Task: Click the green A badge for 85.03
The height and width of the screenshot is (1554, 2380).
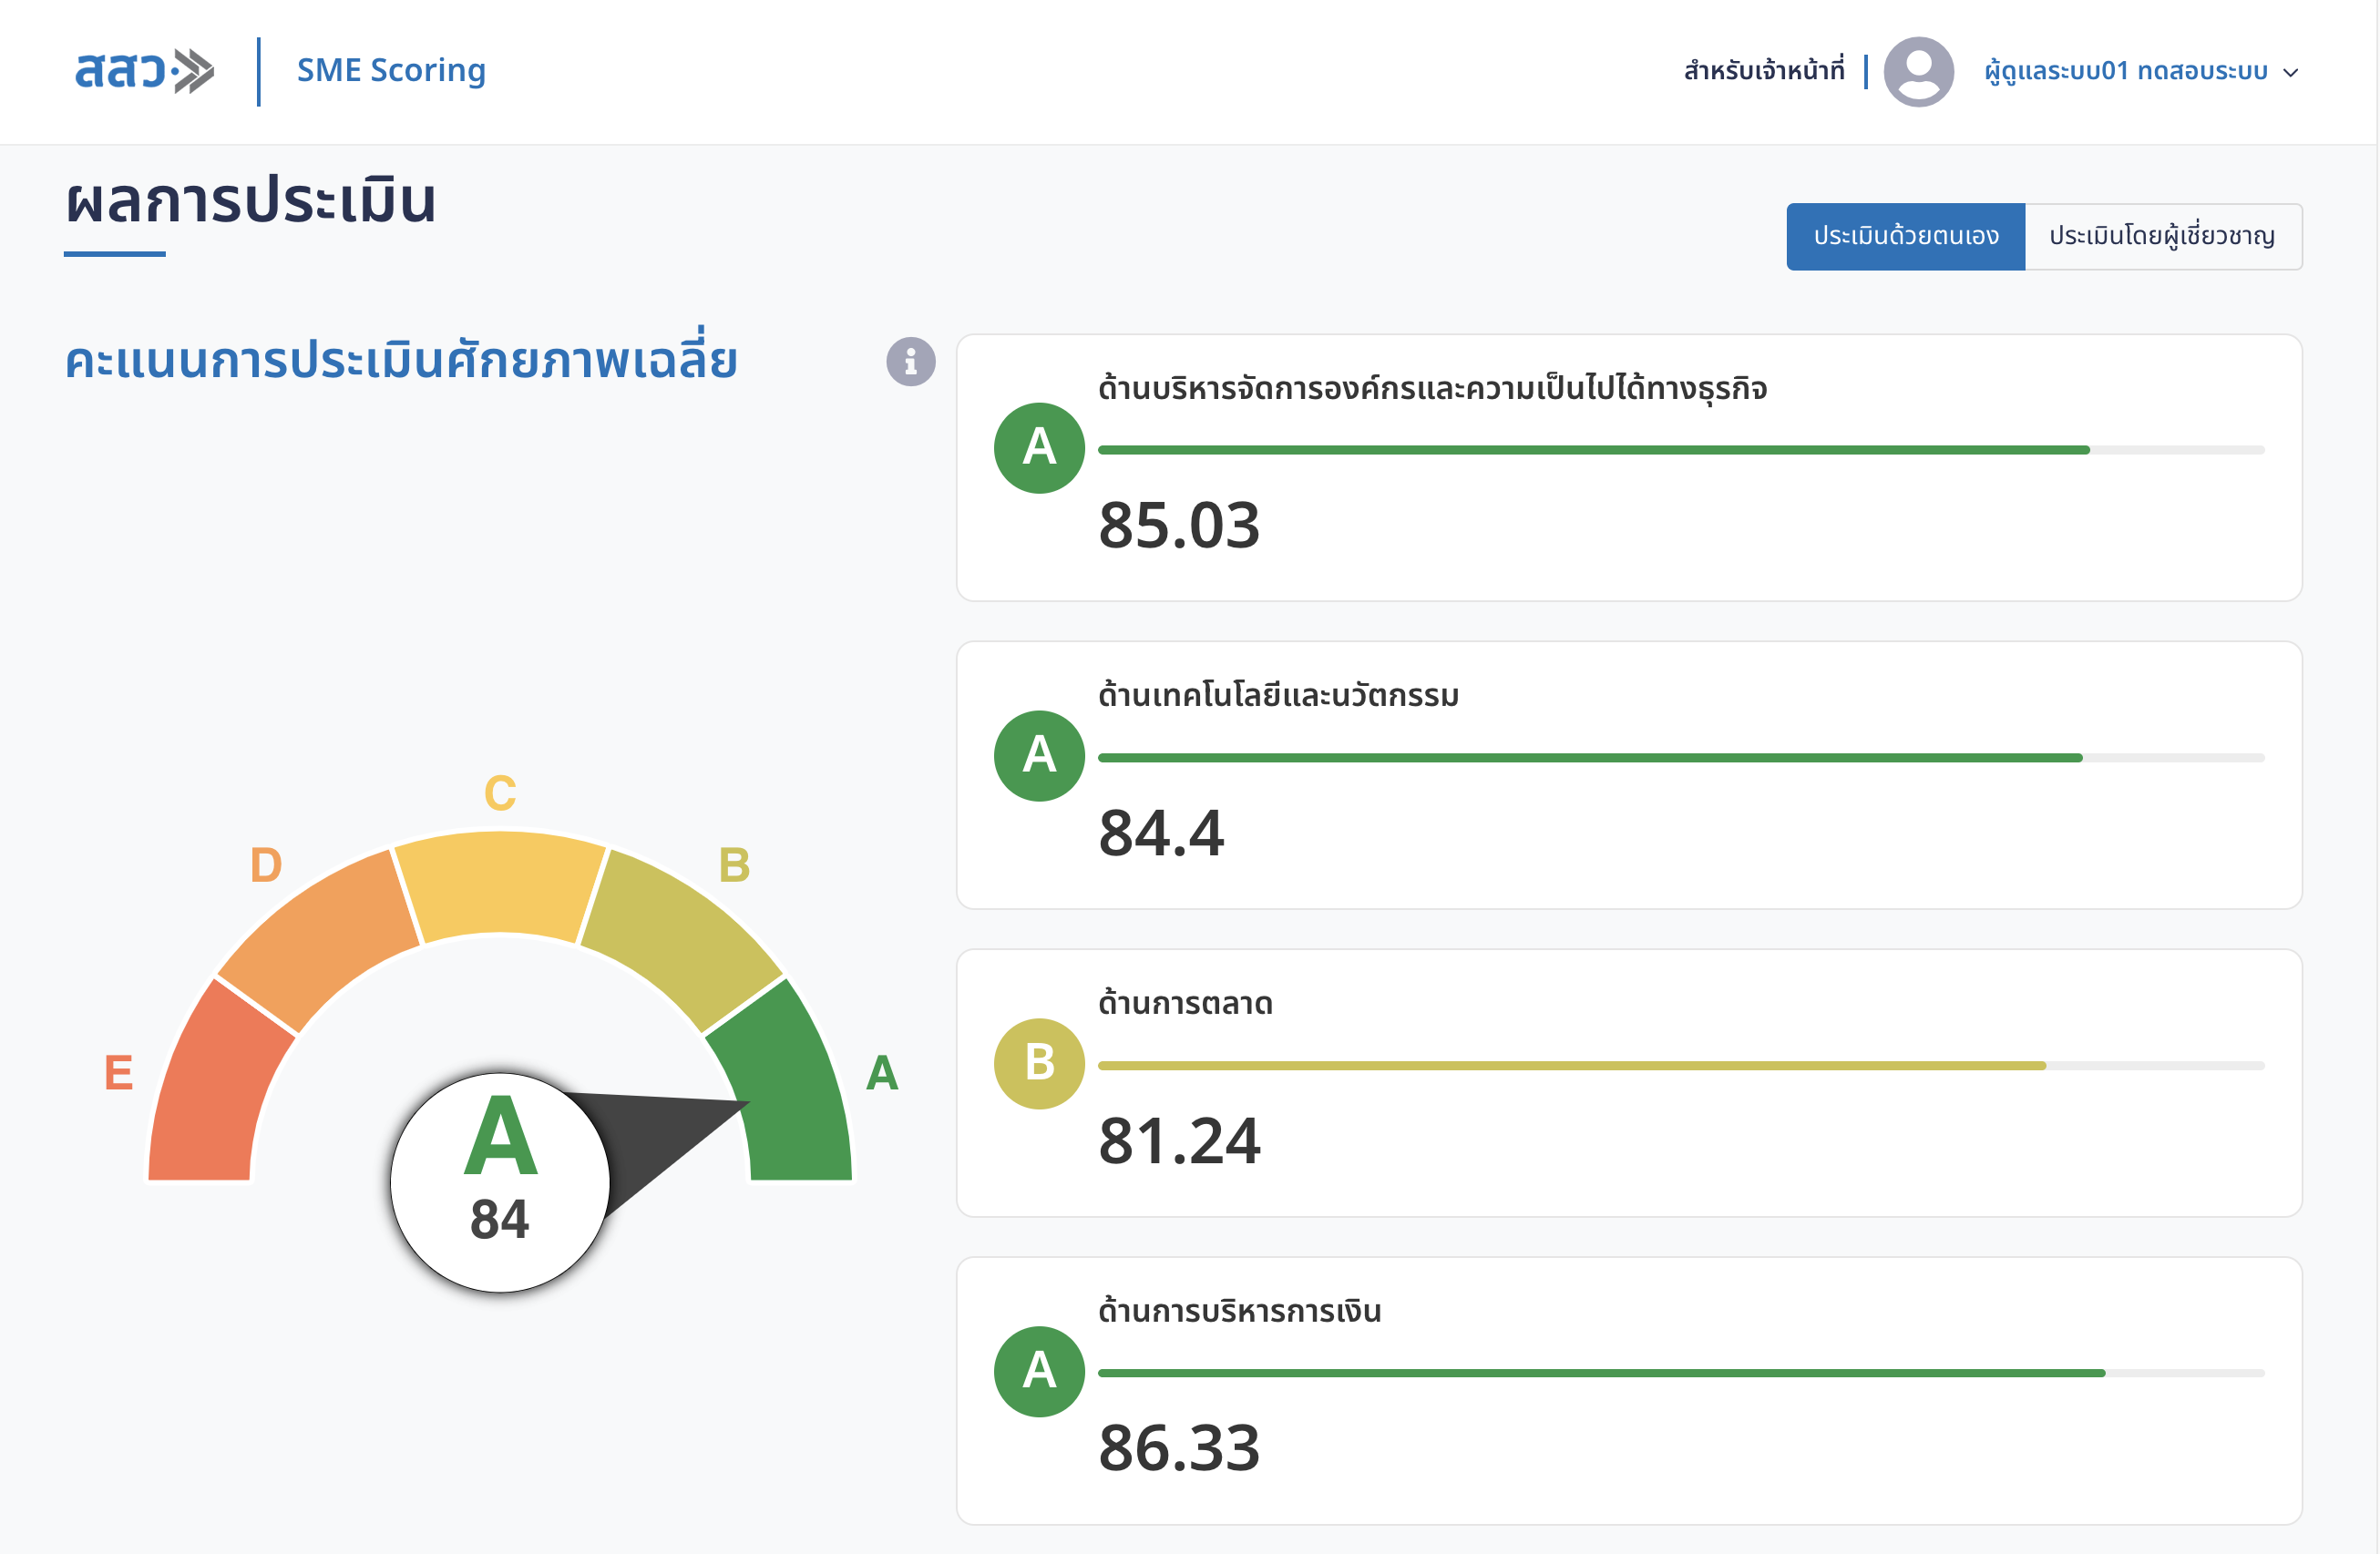Action: (1039, 448)
